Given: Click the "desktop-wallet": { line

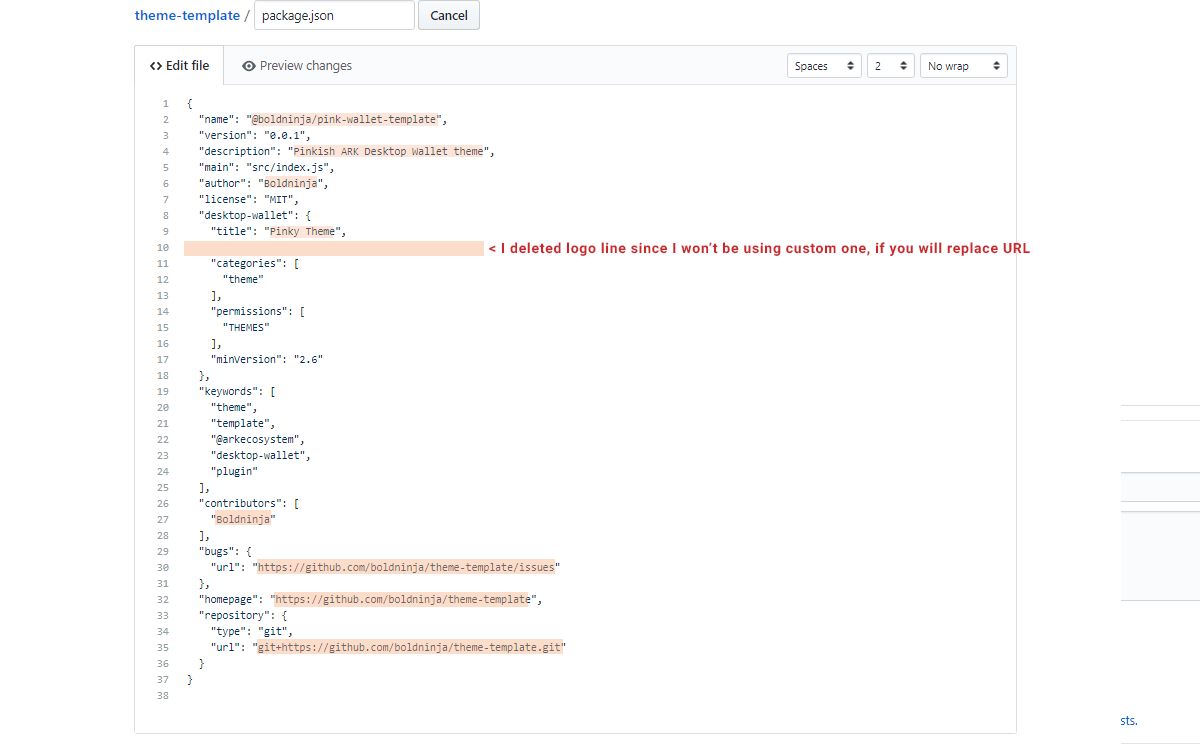Looking at the screenshot, I should 255,215.
